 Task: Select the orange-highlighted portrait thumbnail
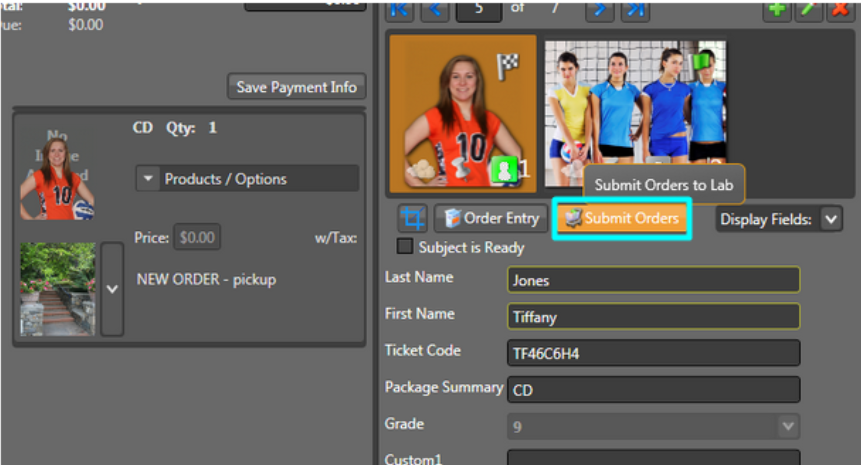(463, 114)
